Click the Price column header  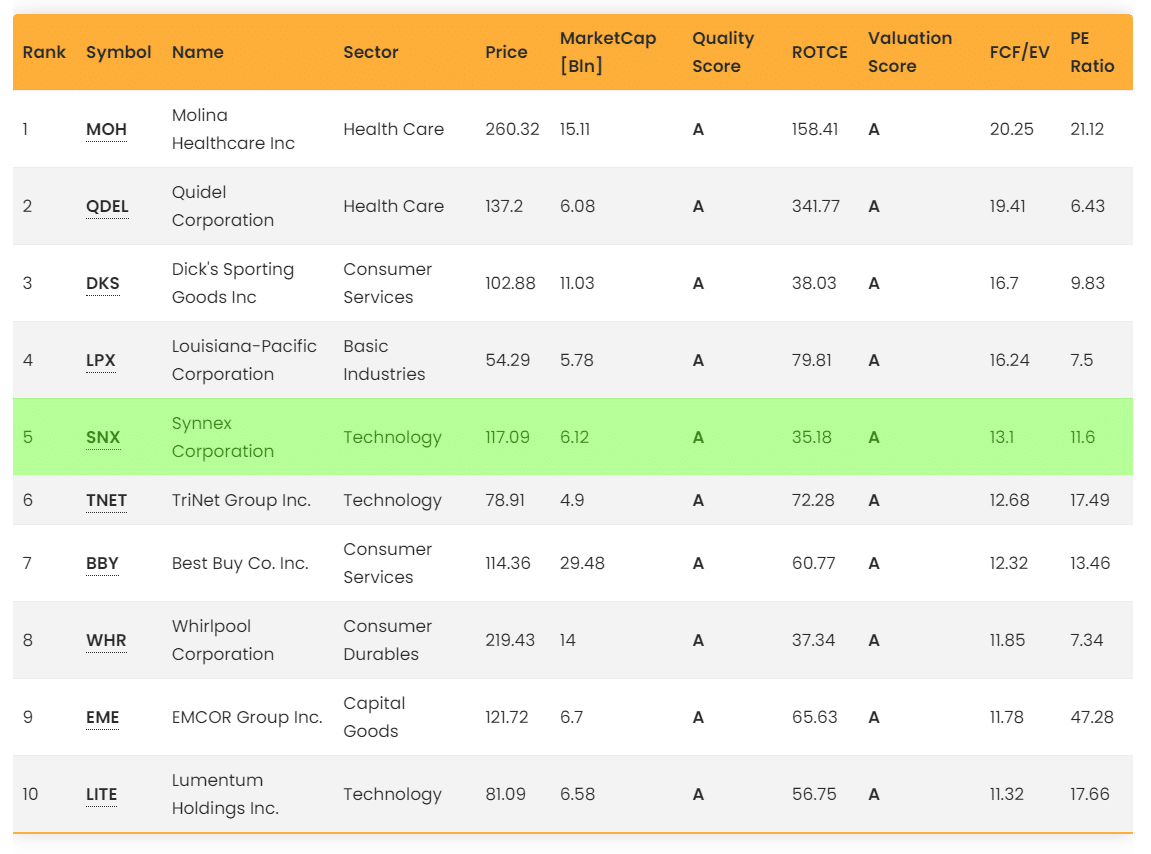pyautogui.click(x=506, y=52)
